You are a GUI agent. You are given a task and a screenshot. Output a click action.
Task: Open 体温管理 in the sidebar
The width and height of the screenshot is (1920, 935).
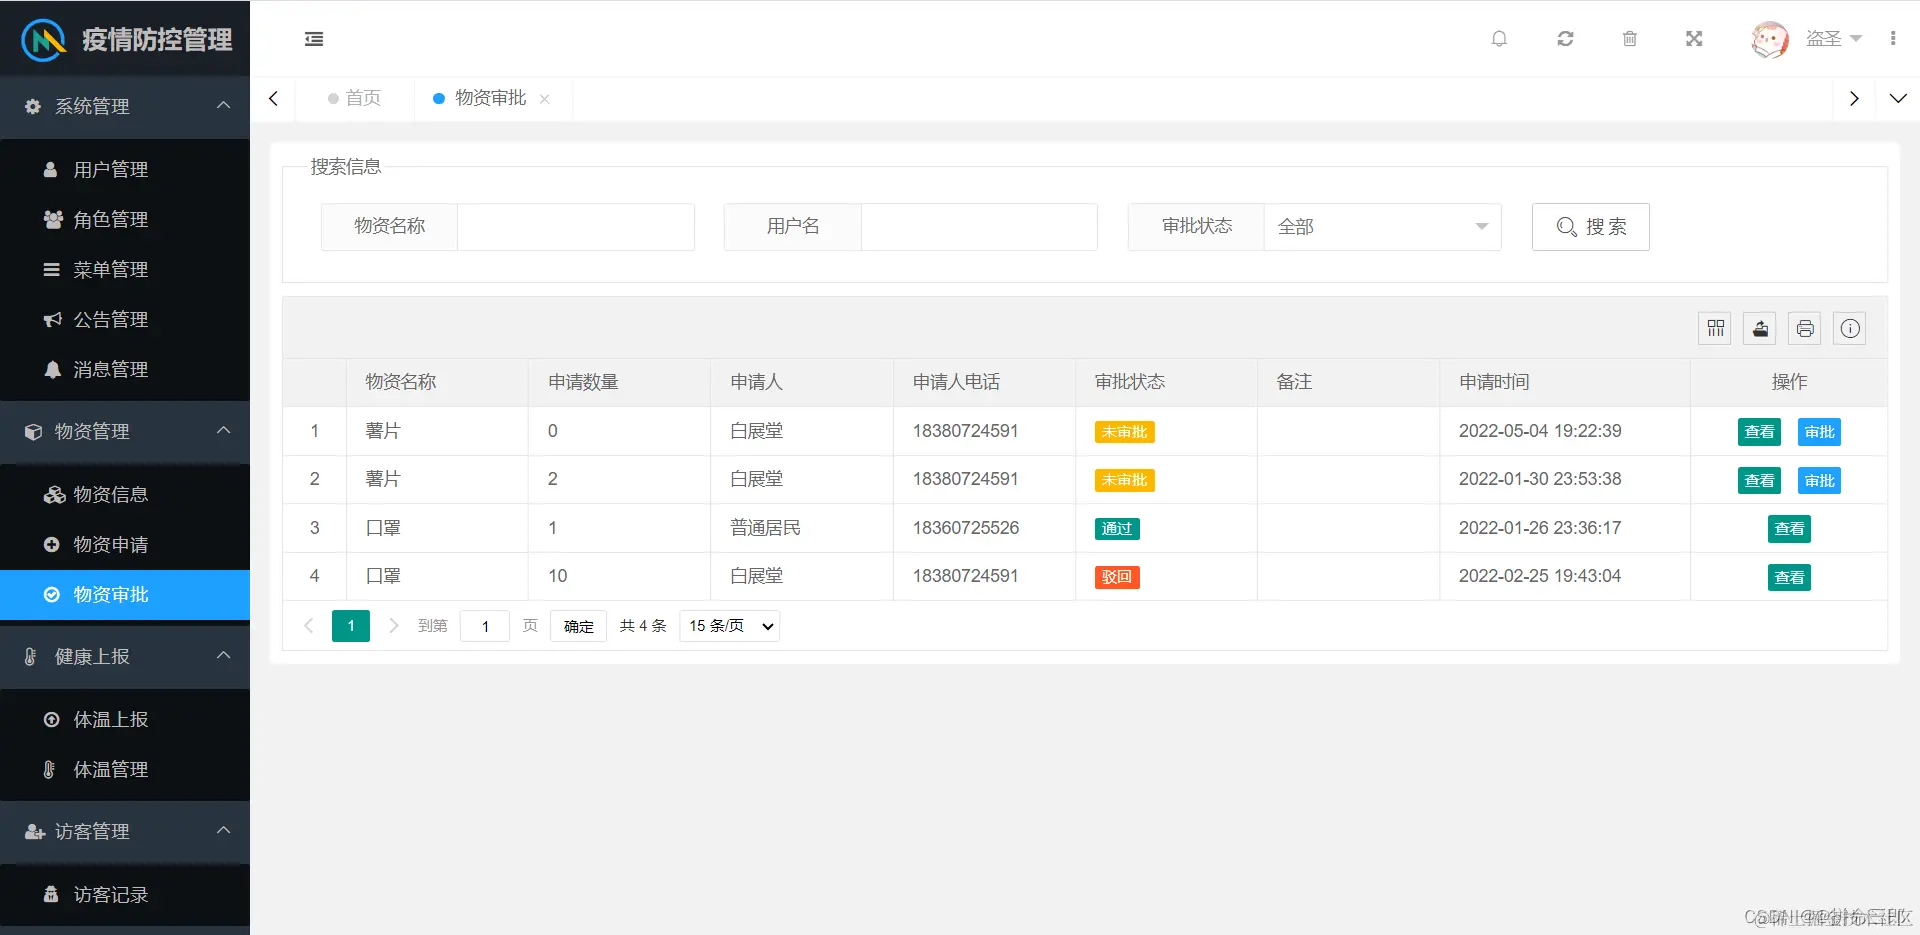(x=125, y=770)
